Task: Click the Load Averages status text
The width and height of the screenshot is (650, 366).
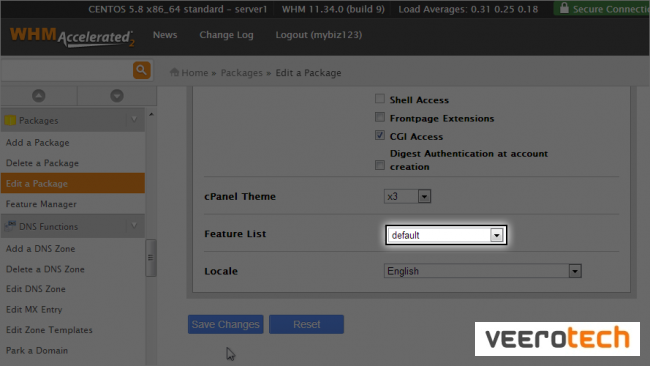Action: [468, 9]
